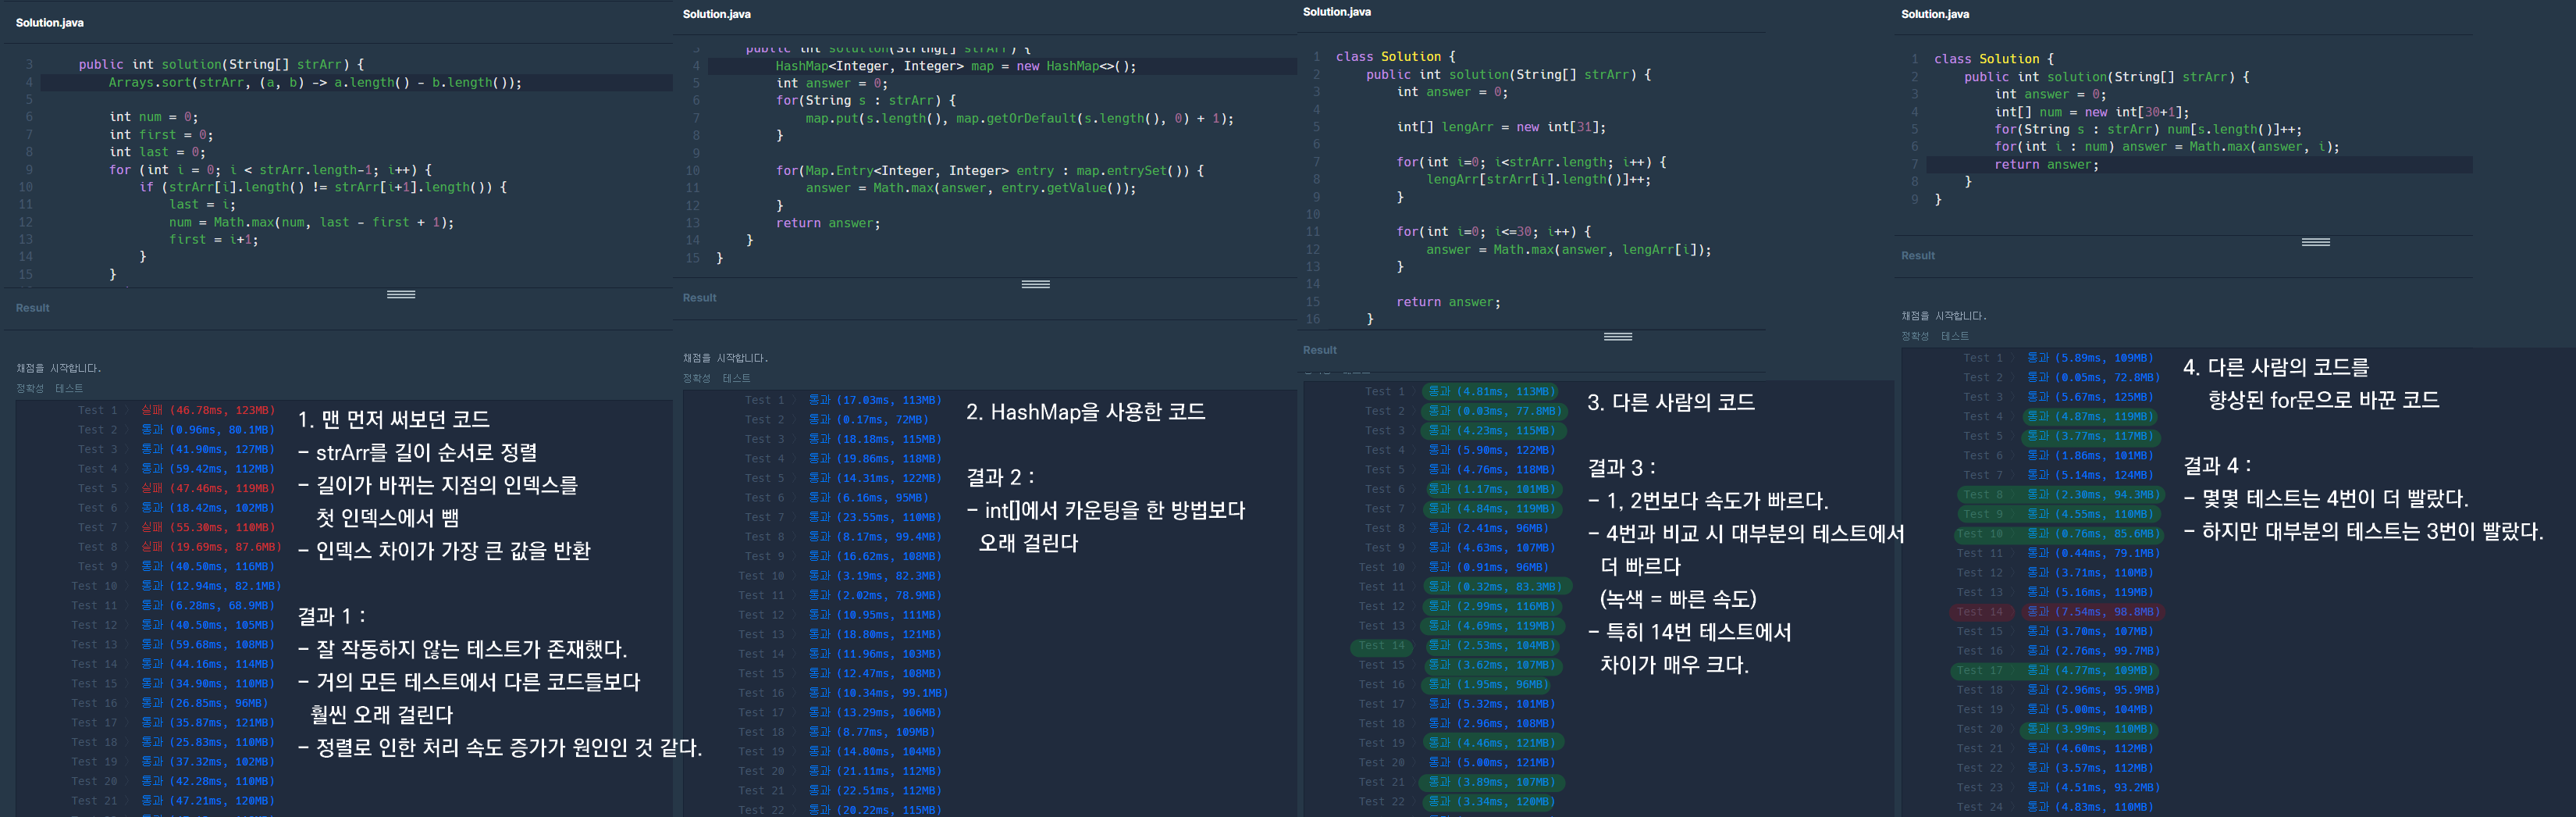Click result 'Test 16 통과 (10.34ms, 99.1MB)'
The image size is (2576, 817).
pyautogui.click(x=843, y=693)
